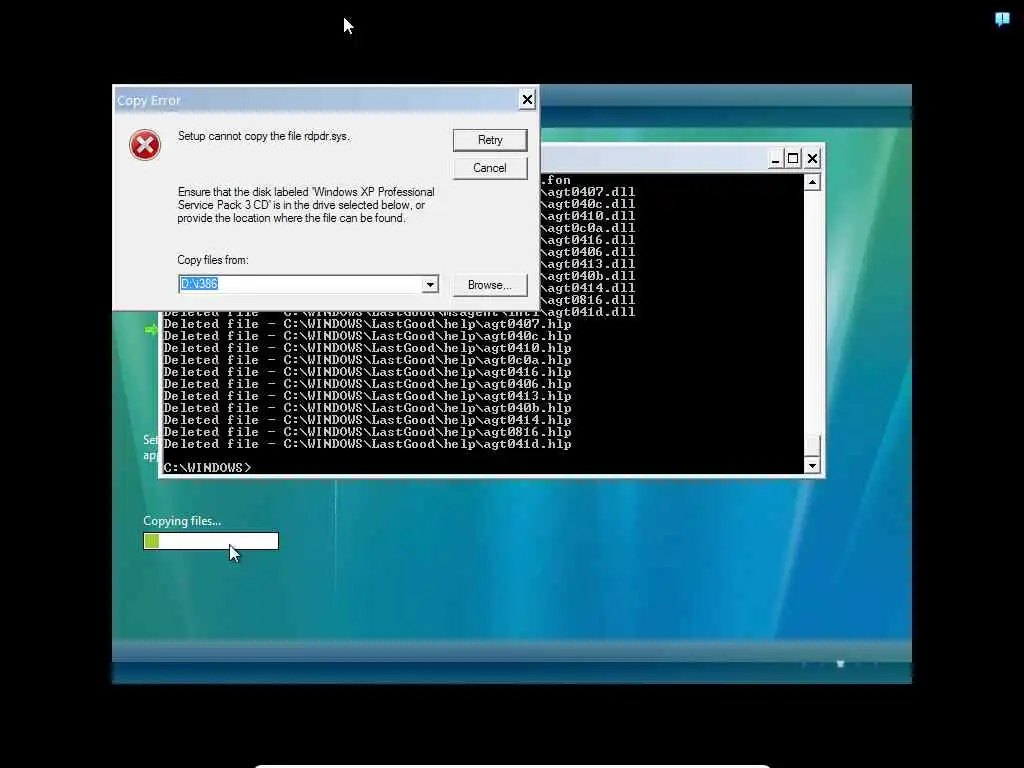Click 'Setup cannot copy the file rdpdr.sys.' text
Screen dimensions: 1024x768
264,136
